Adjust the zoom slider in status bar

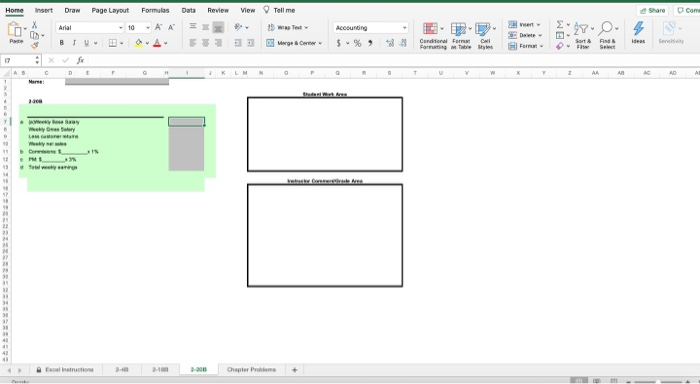(658, 382)
